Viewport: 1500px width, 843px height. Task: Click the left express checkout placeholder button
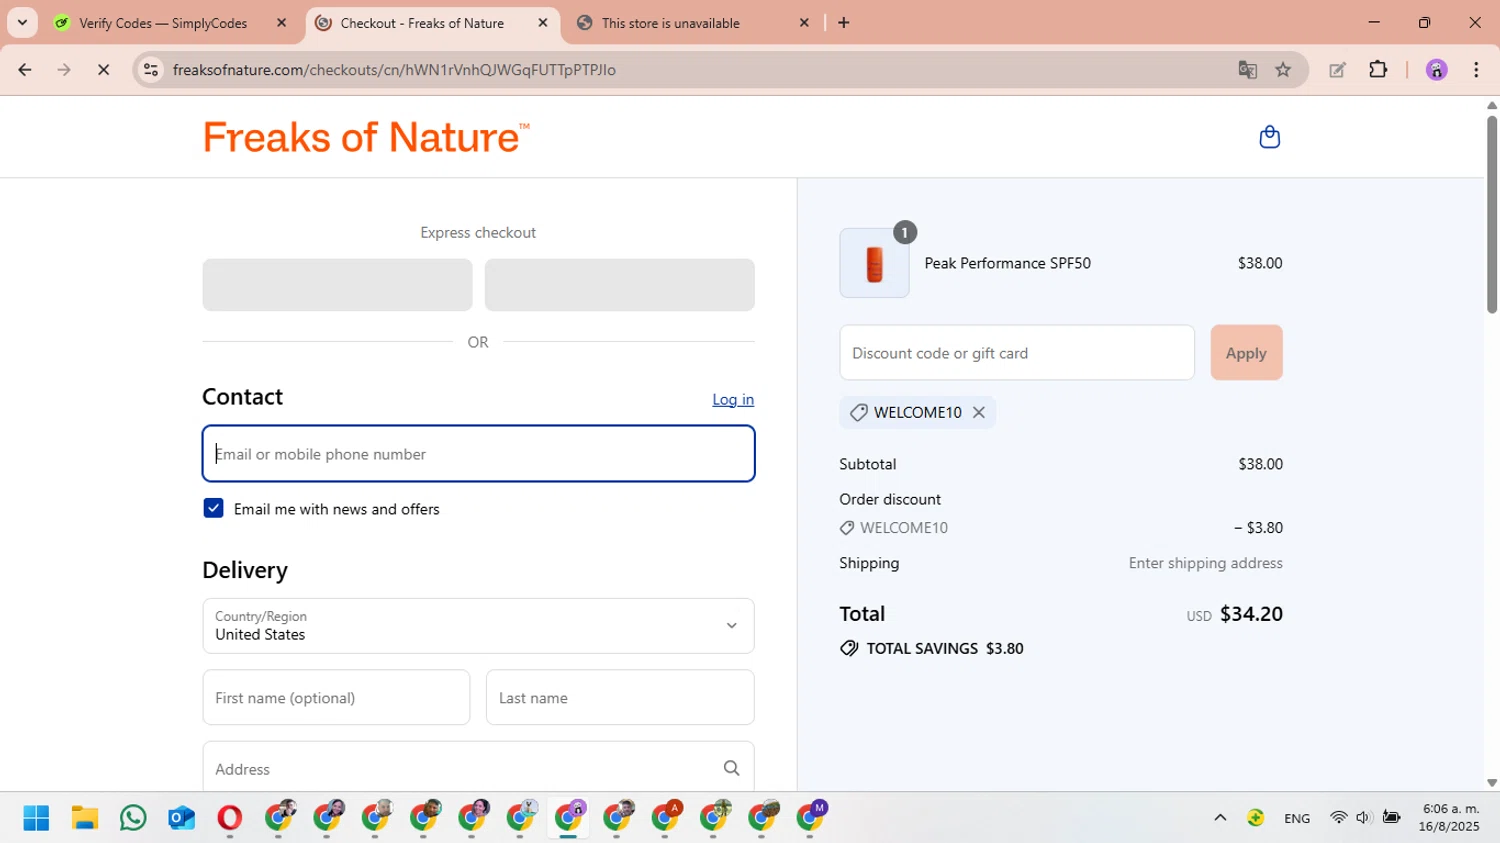click(x=337, y=285)
